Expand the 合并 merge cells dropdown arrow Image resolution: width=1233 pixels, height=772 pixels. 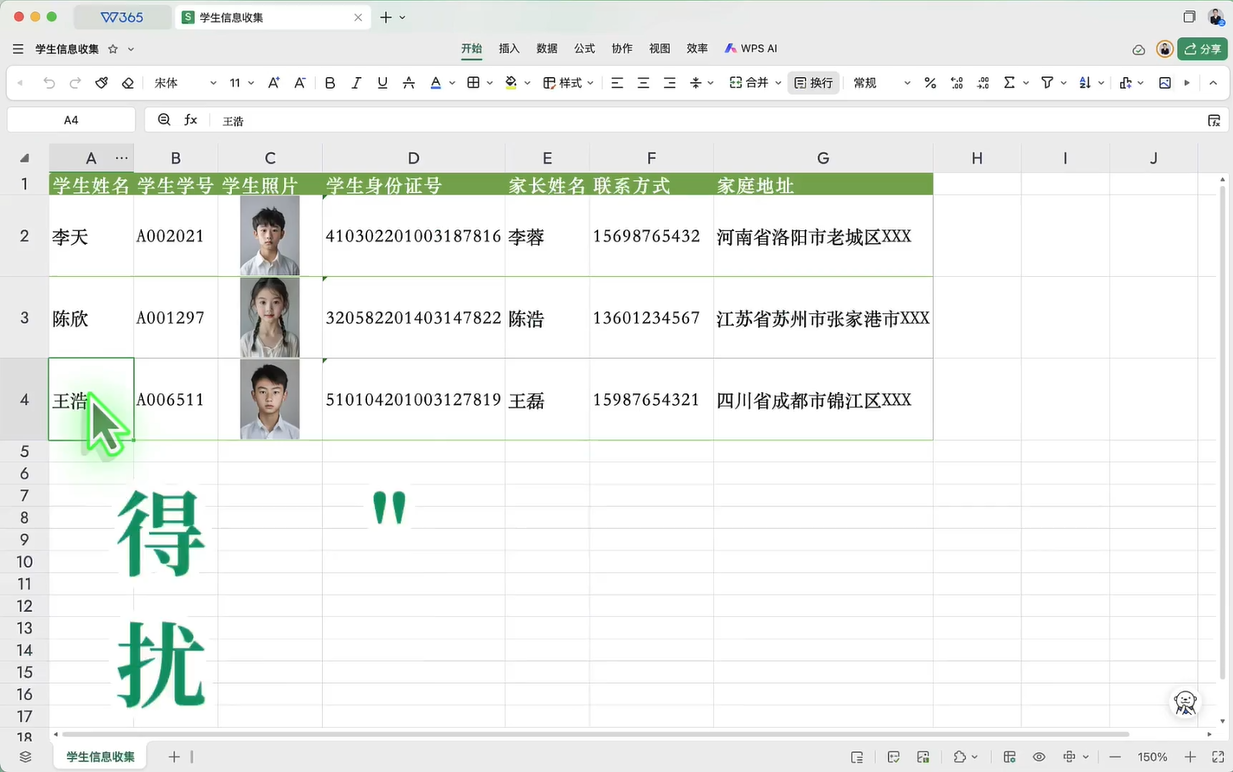(x=779, y=83)
